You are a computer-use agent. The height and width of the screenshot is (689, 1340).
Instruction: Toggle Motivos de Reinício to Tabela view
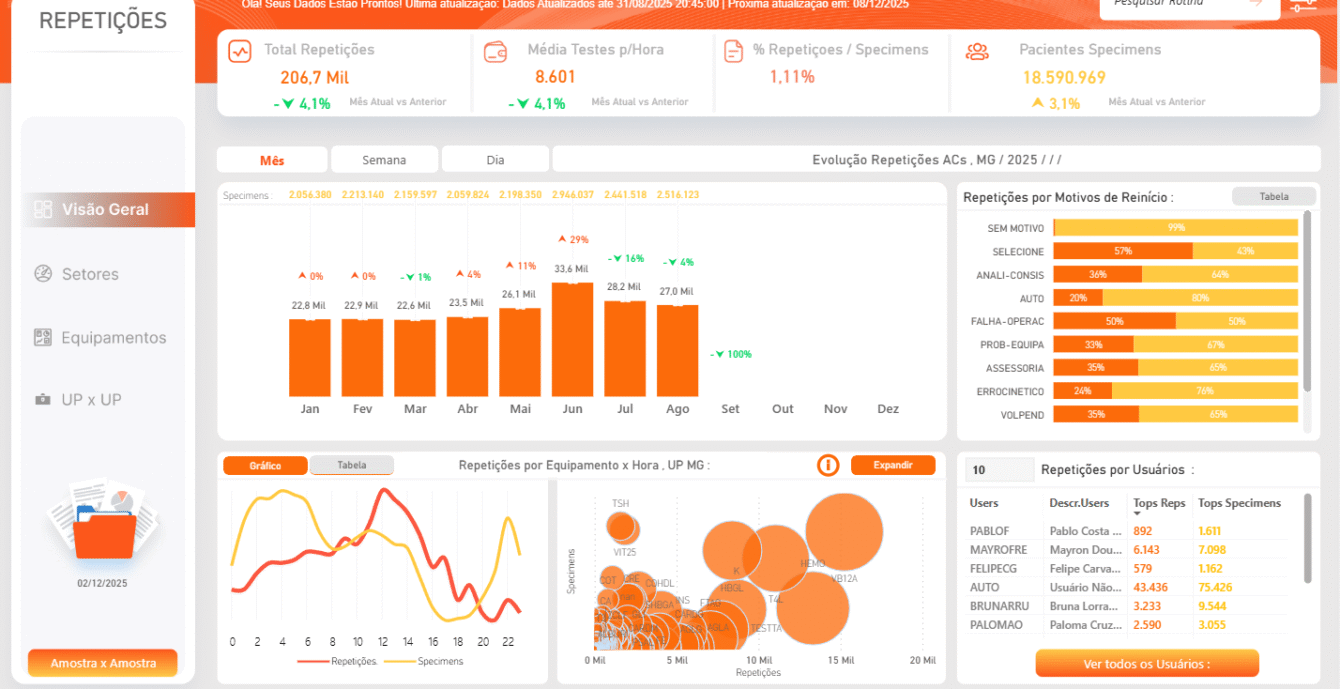[x=1273, y=197]
